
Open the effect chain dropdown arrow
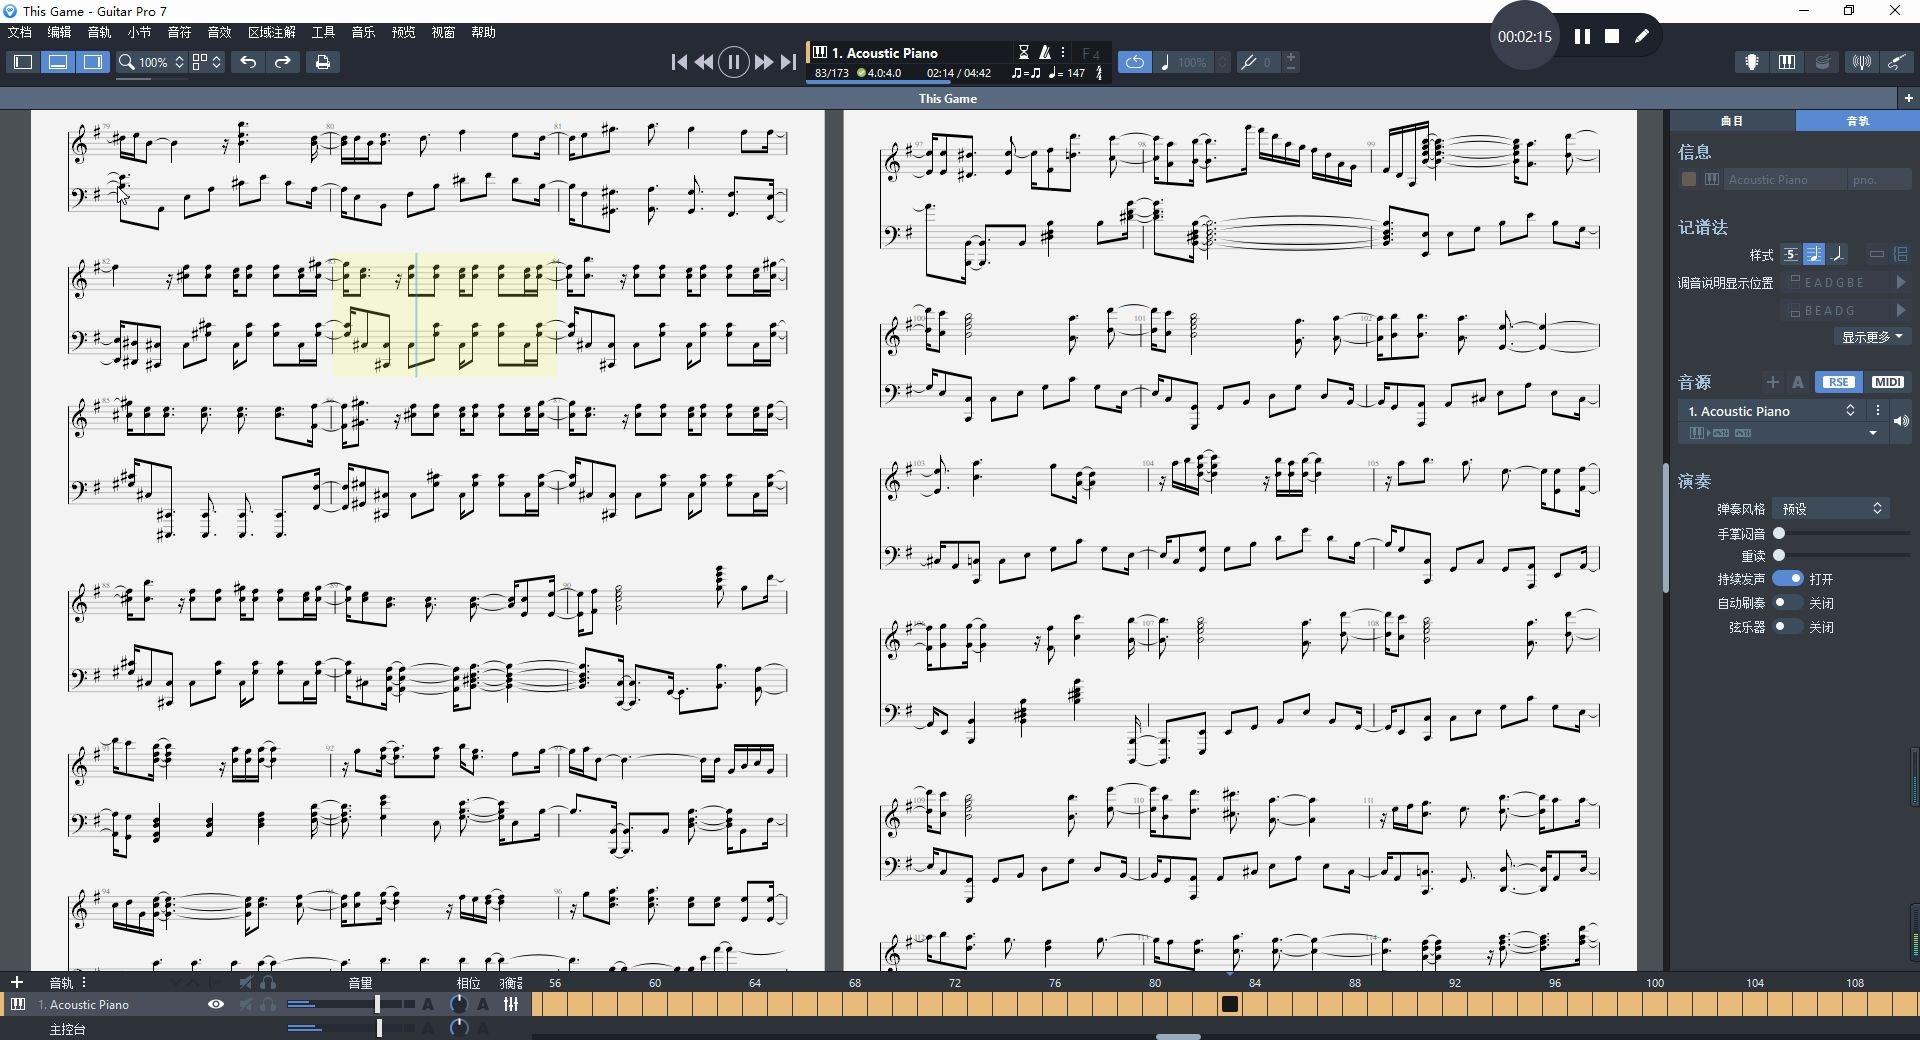click(1873, 433)
